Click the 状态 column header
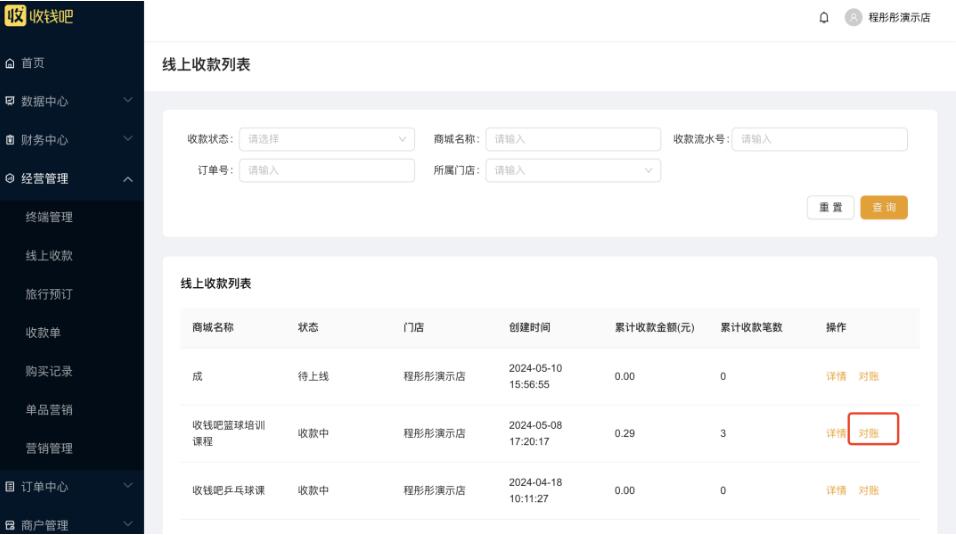956x535 pixels. 308,328
